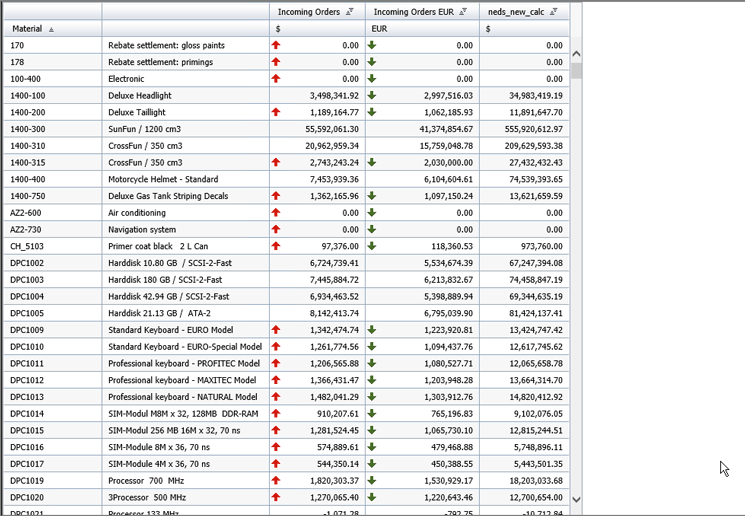Click red up arrow in DPC1009 Standard Keyboard row

tap(276, 330)
